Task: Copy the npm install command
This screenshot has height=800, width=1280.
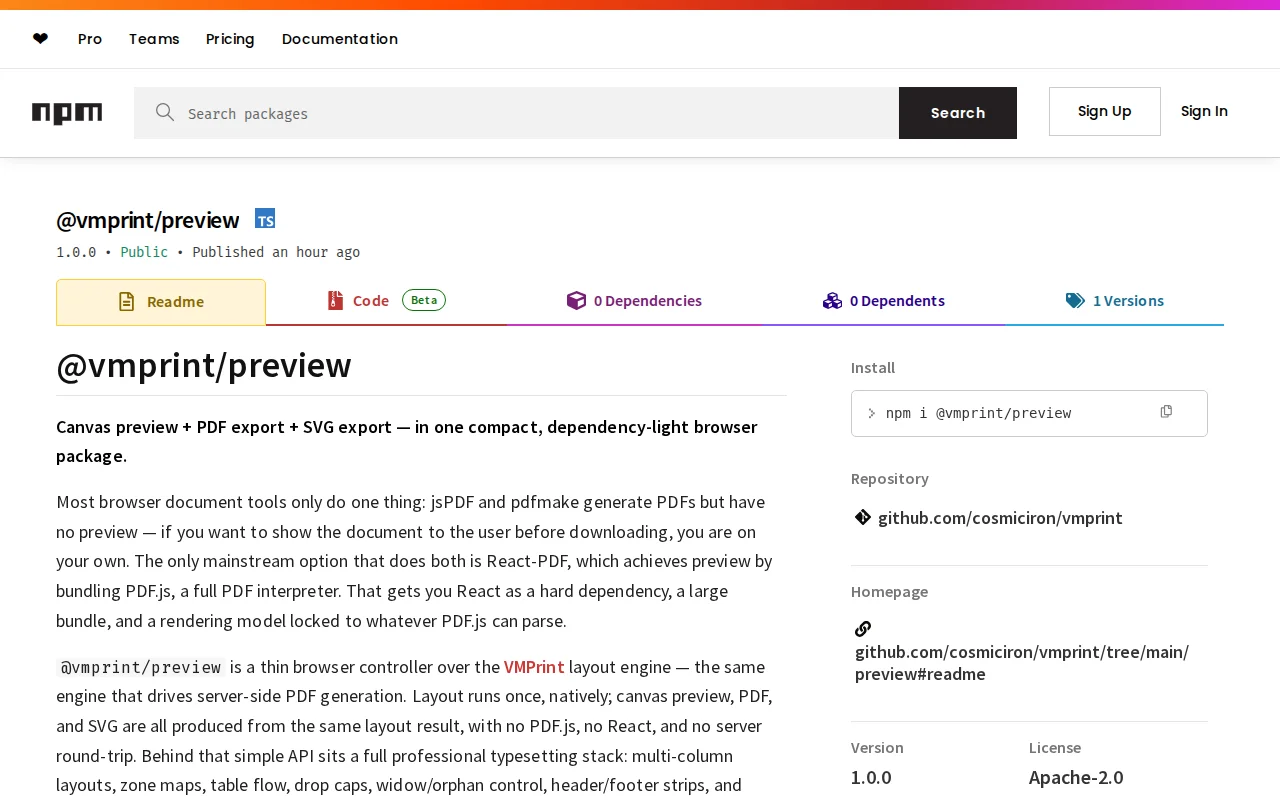Action: [x=1166, y=412]
